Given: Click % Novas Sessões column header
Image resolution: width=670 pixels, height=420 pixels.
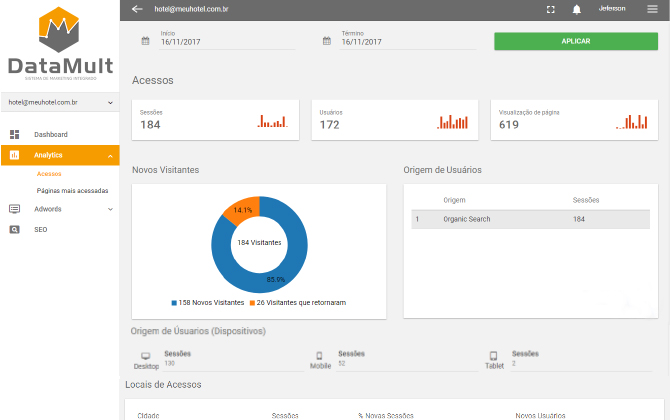Looking at the screenshot, I should tap(386, 416).
